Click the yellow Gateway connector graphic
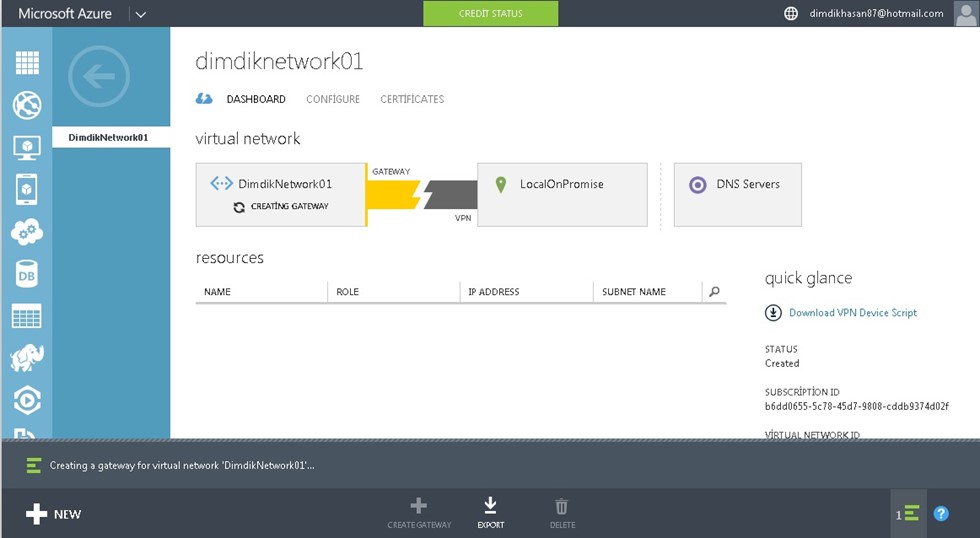The image size is (980, 538). pyautogui.click(x=394, y=194)
